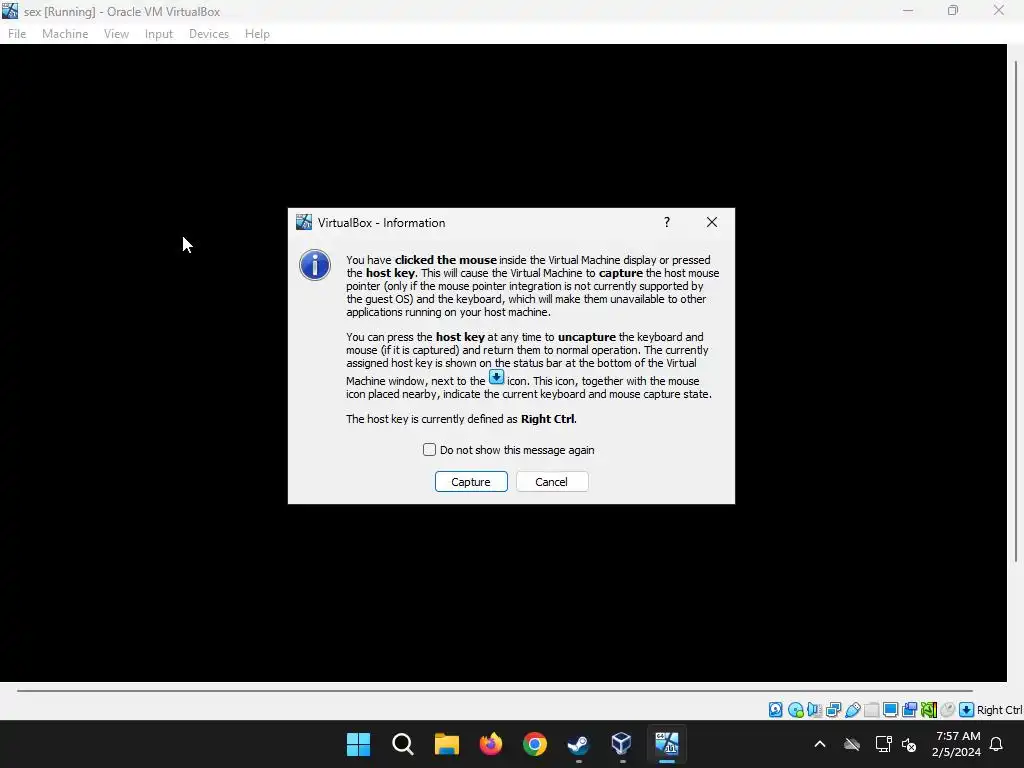Screen dimensions: 1024x768
Task: Open taskbar Search
Action: coord(402,744)
